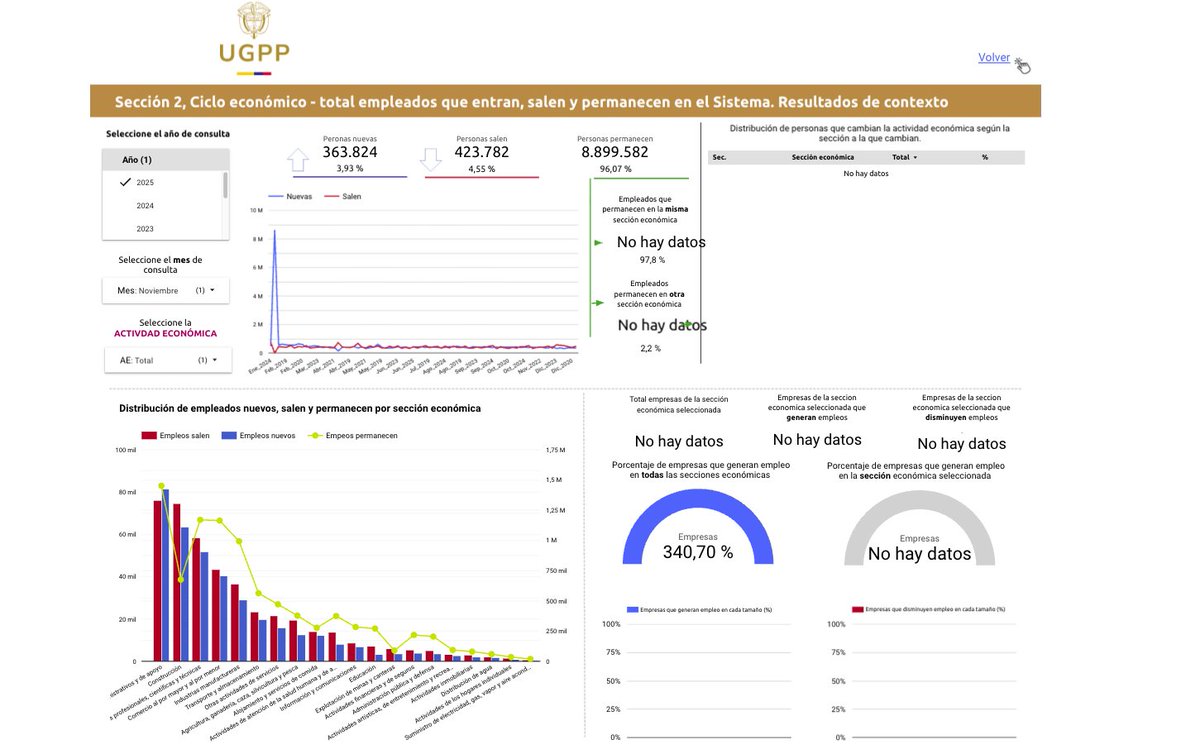The height and width of the screenshot is (754, 1200).
Task: Open the Año (1) filter header
Action: 166,160
